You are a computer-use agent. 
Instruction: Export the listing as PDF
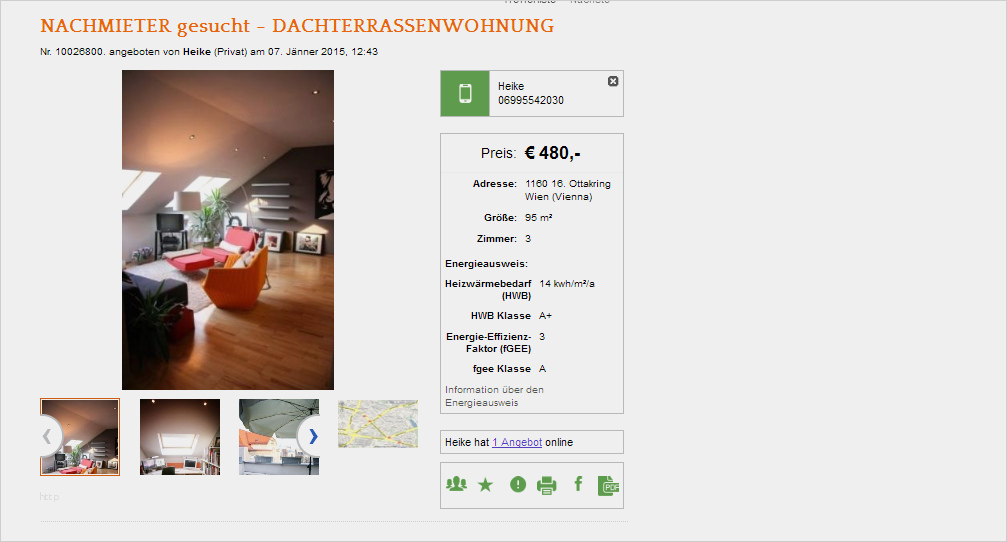pyautogui.click(x=608, y=485)
